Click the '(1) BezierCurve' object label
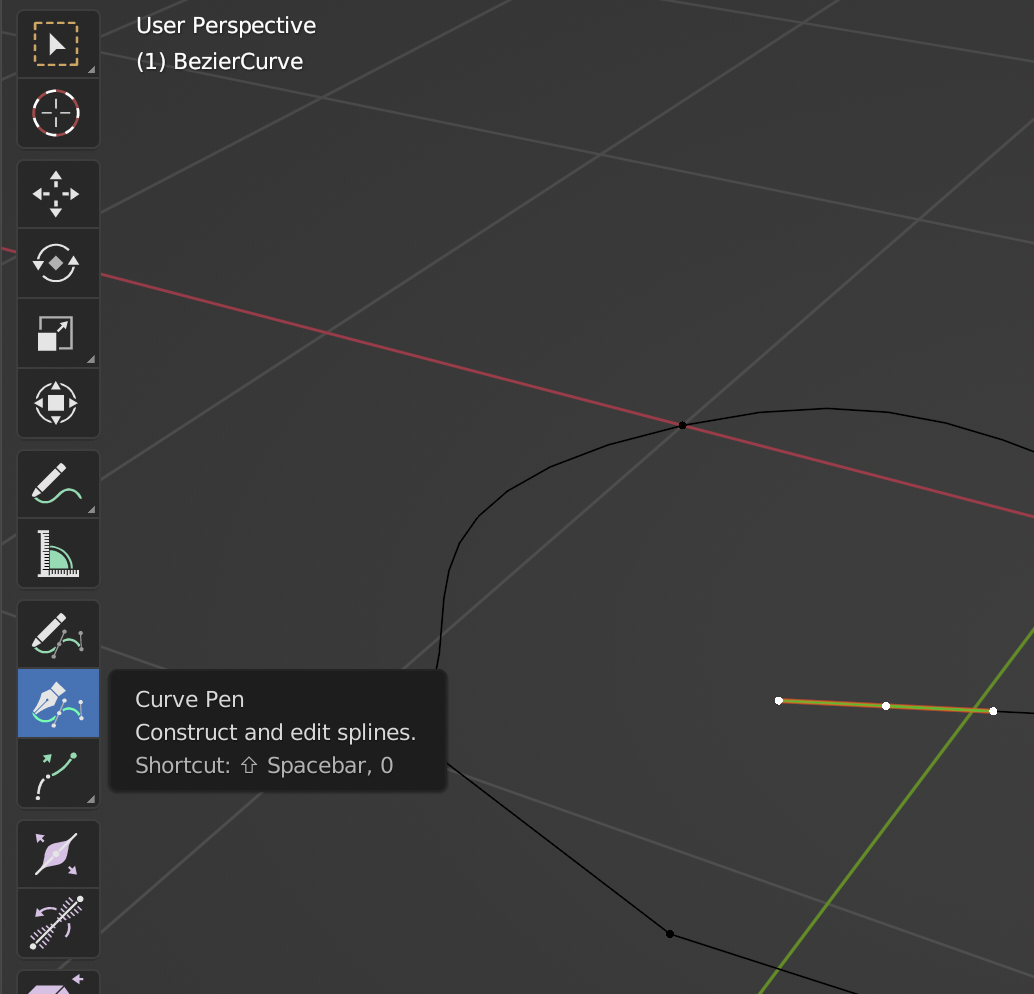Screen dimensions: 1034x994 220,61
